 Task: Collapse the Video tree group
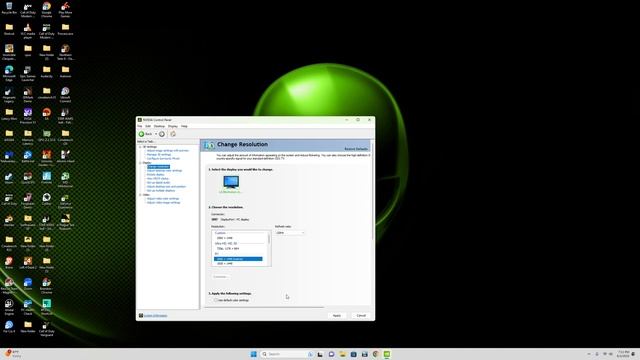(140, 195)
